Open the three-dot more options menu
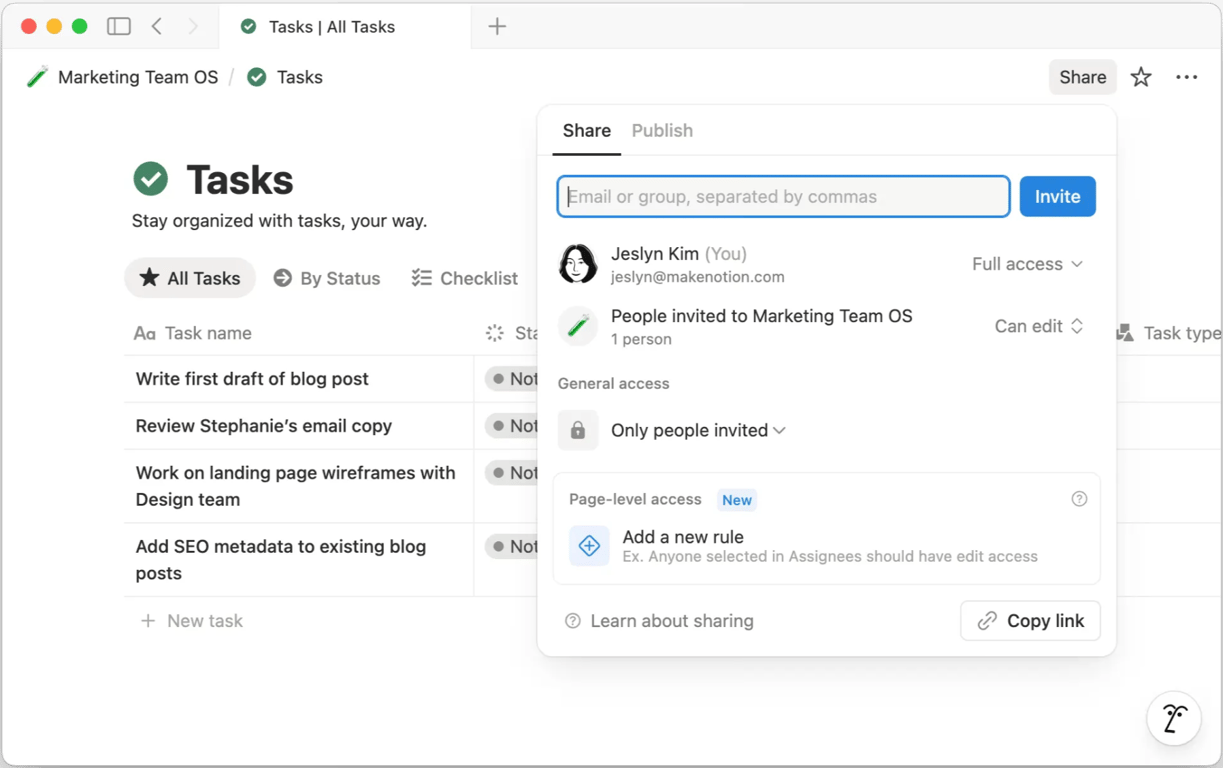The height and width of the screenshot is (768, 1223). click(x=1187, y=77)
